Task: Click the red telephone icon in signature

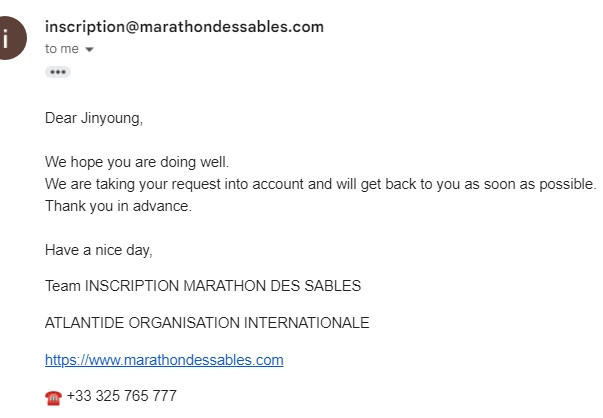Action: pos(53,397)
